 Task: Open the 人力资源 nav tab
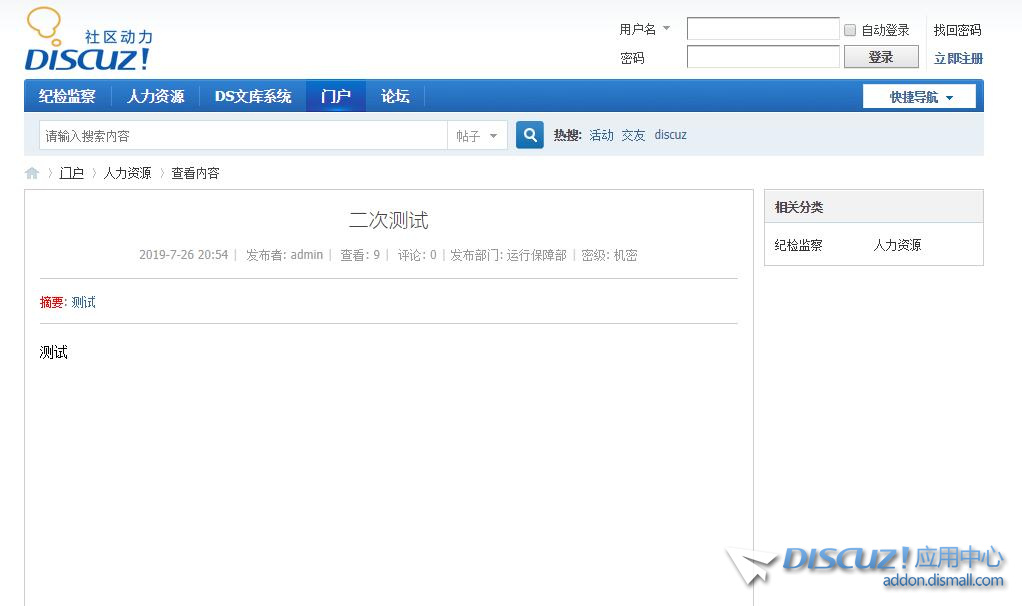coord(156,96)
